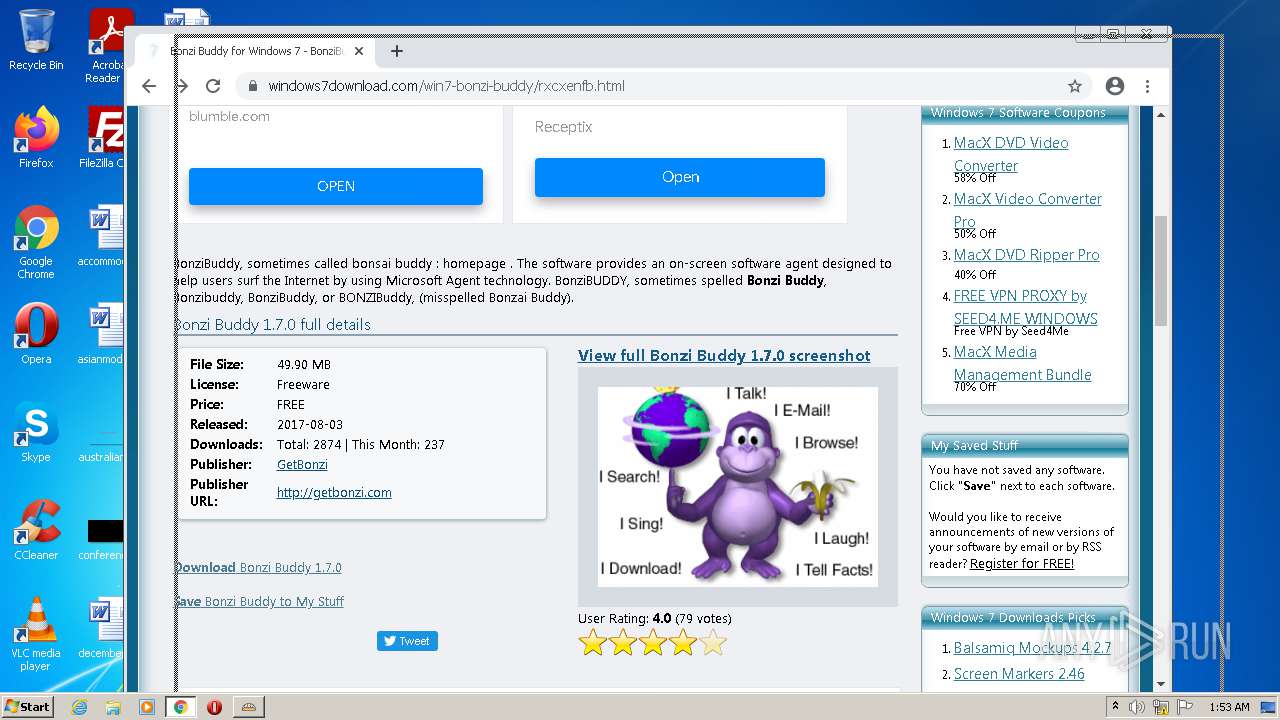The height and width of the screenshot is (720, 1280).
Task: Bookmark this page with the star
Action: [x=1075, y=86]
